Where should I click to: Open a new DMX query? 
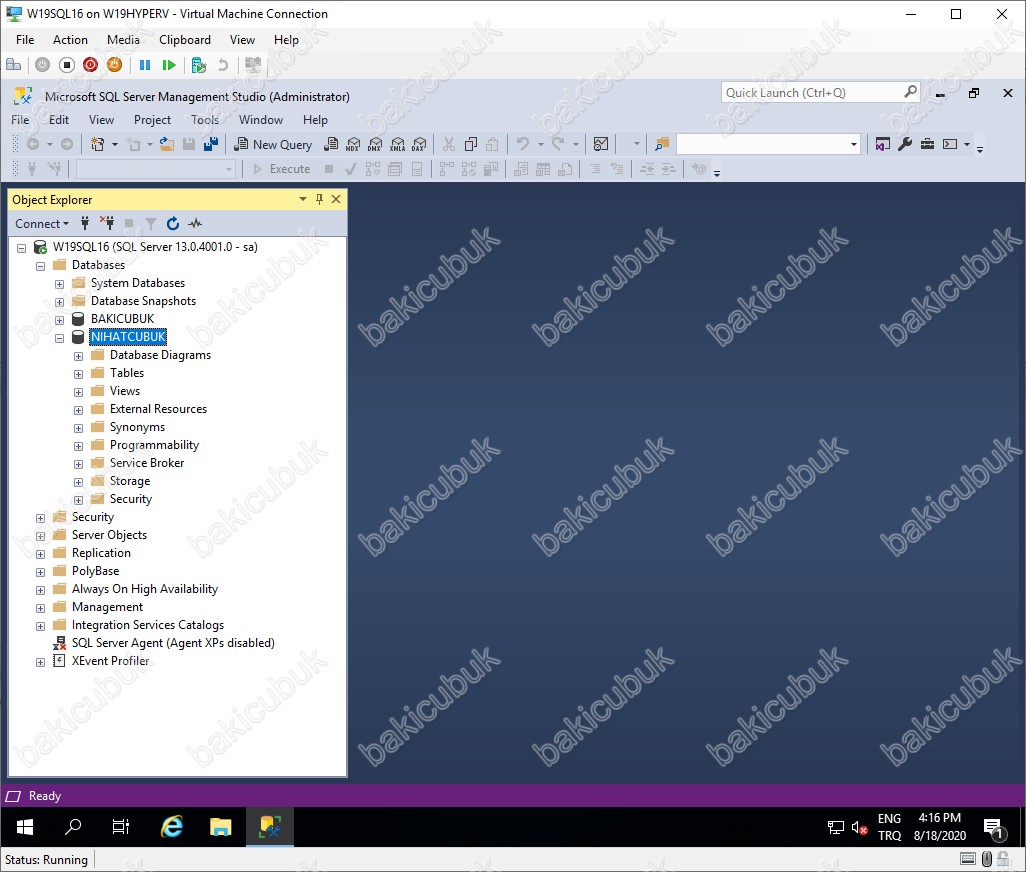[x=375, y=145]
